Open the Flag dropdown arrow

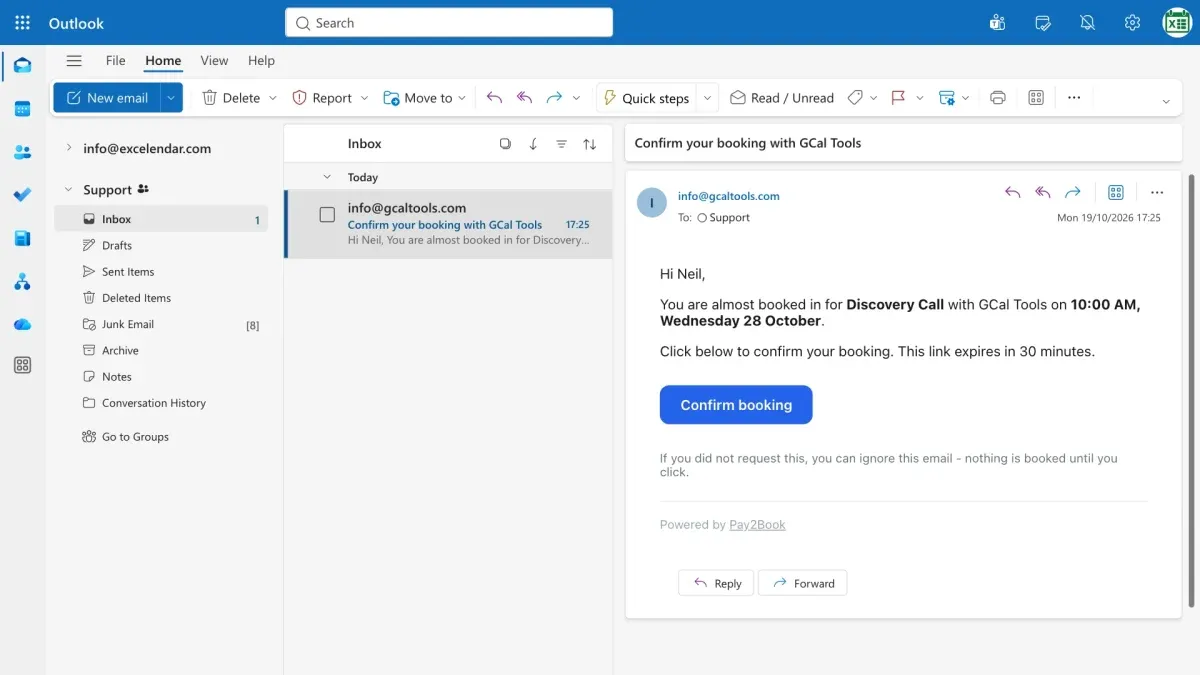pos(919,98)
